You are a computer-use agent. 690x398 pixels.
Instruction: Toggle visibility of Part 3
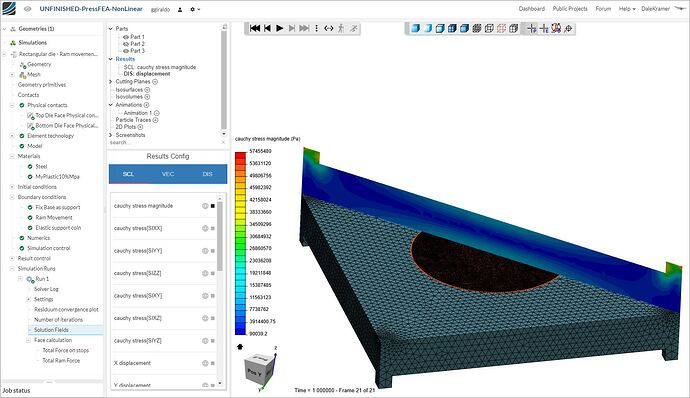[x=126, y=51]
